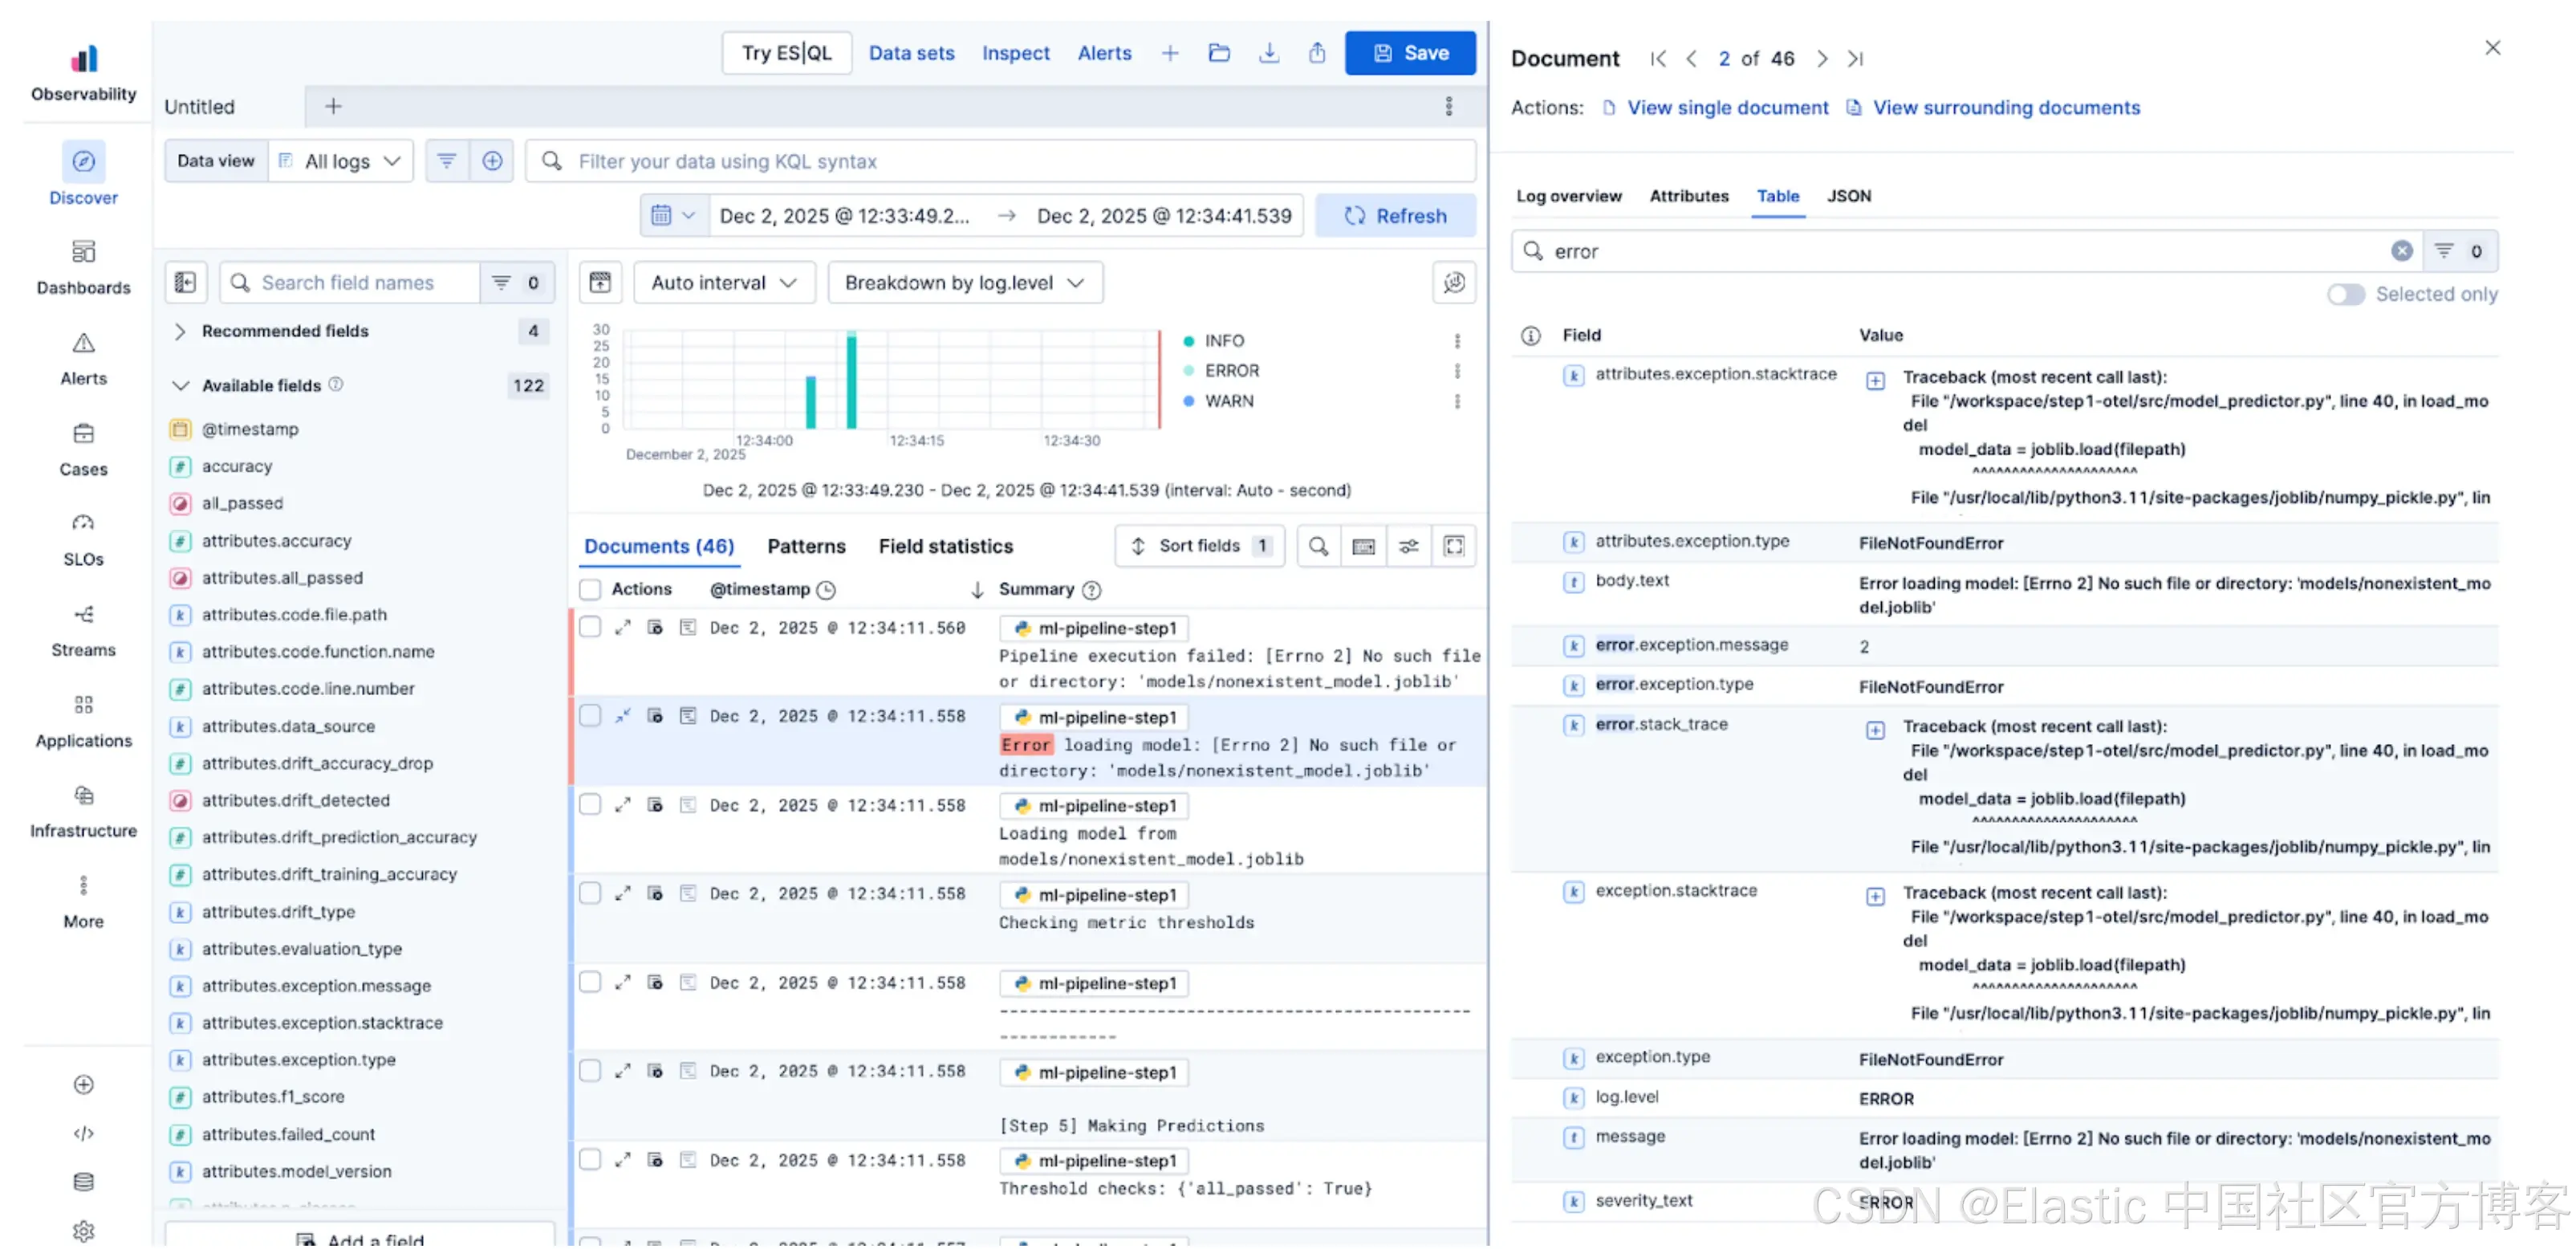Image resolution: width=2576 pixels, height=1249 pixels.
Task: Open Breakdown by log.level dropdown
Action: click(964, 283)
